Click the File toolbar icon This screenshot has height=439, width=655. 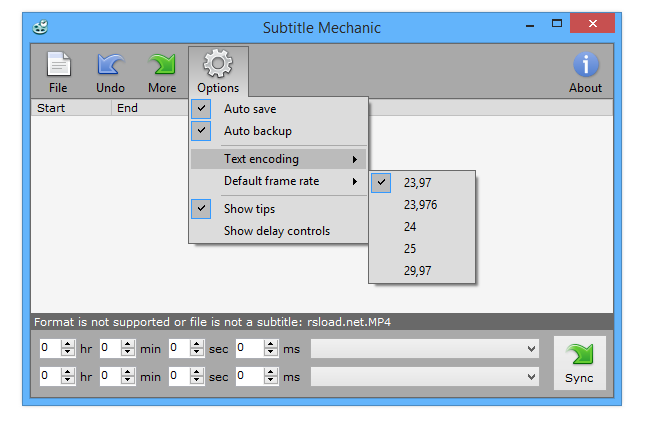pyautogui.click(x=59, y=66)
